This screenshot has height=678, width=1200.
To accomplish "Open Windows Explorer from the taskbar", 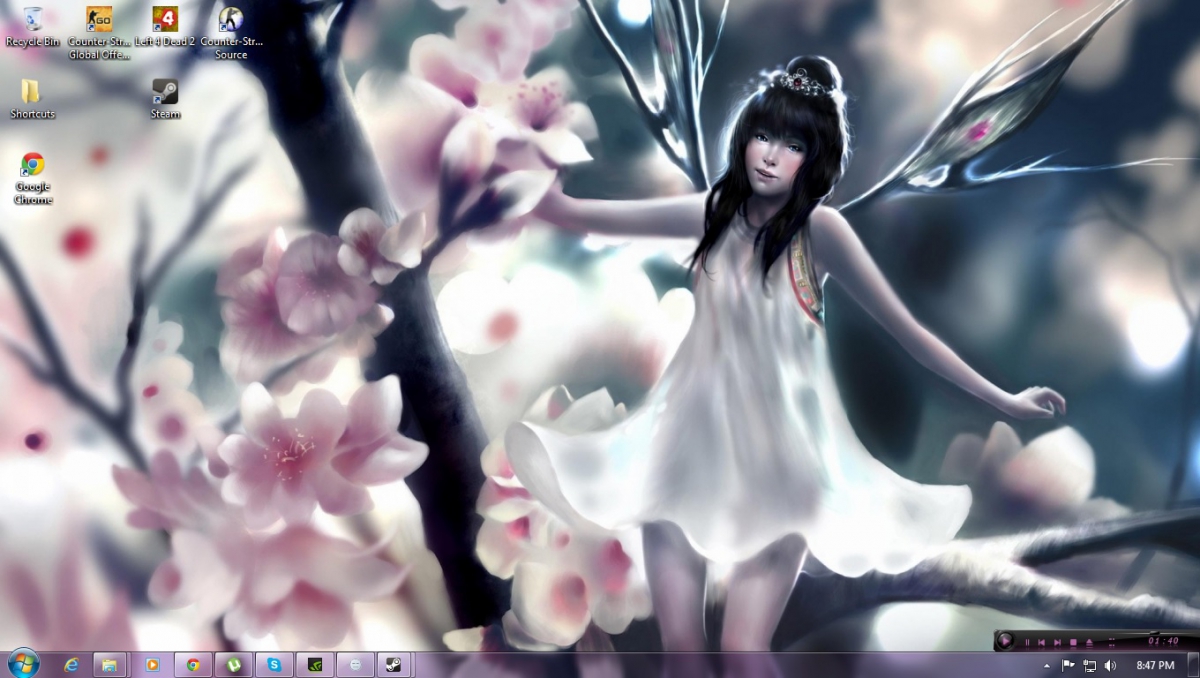I will click(110, 664).
